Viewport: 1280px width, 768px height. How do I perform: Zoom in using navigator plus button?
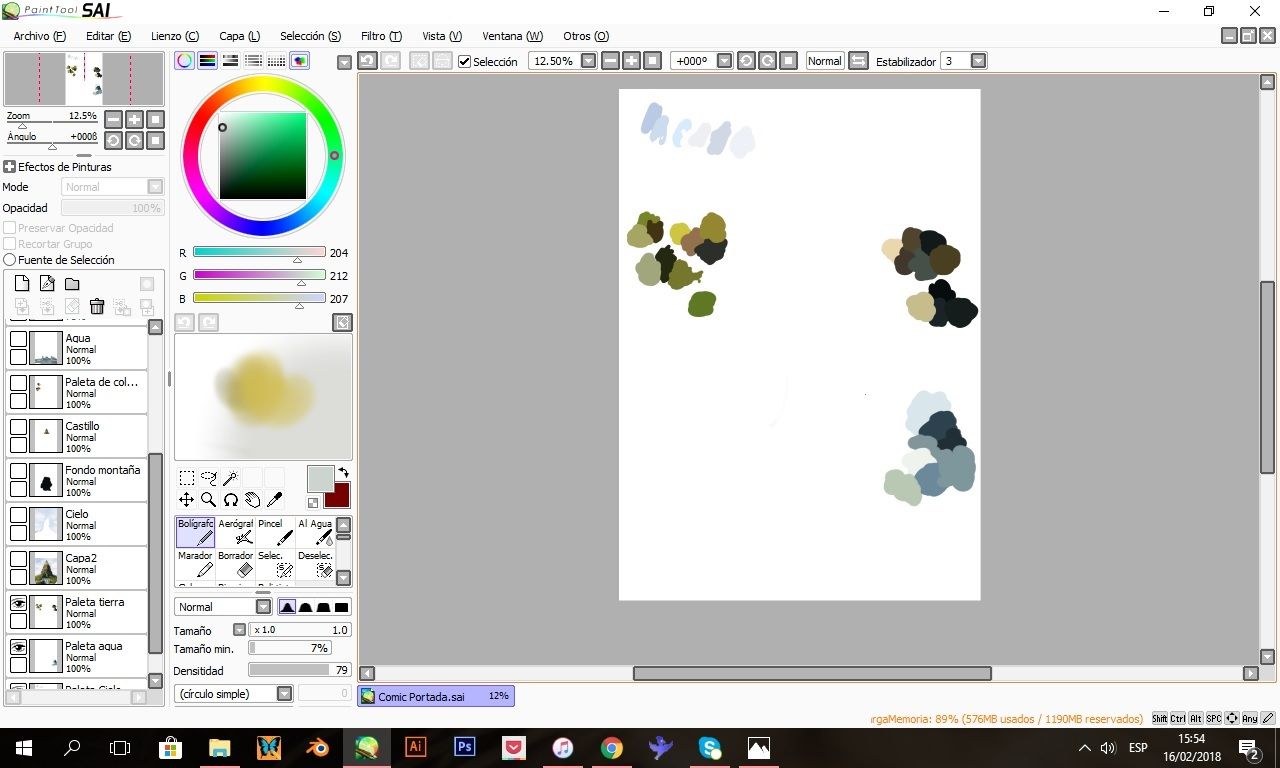pyautogui.click(x=134, y=119)
